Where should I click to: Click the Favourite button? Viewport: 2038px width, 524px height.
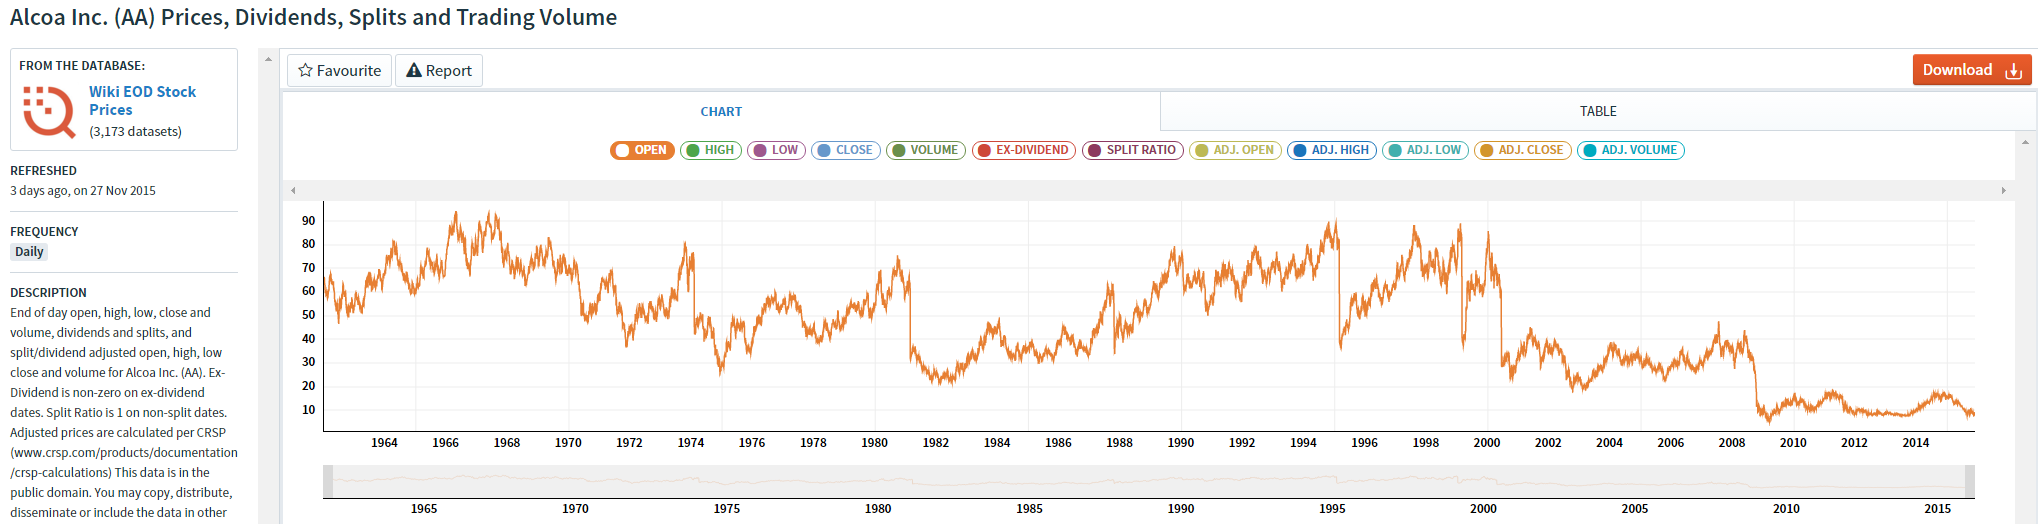pyautogui.click(x=340, y=70)
